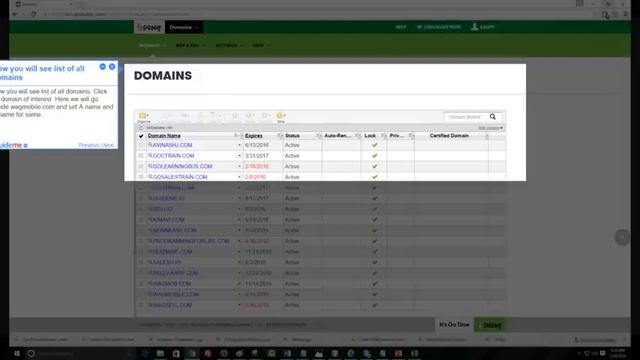Expand the GOLEARNINGBUS.COM row dropdown arrow
The height and width of the screenshot is (360, 640).
(239, 166)
